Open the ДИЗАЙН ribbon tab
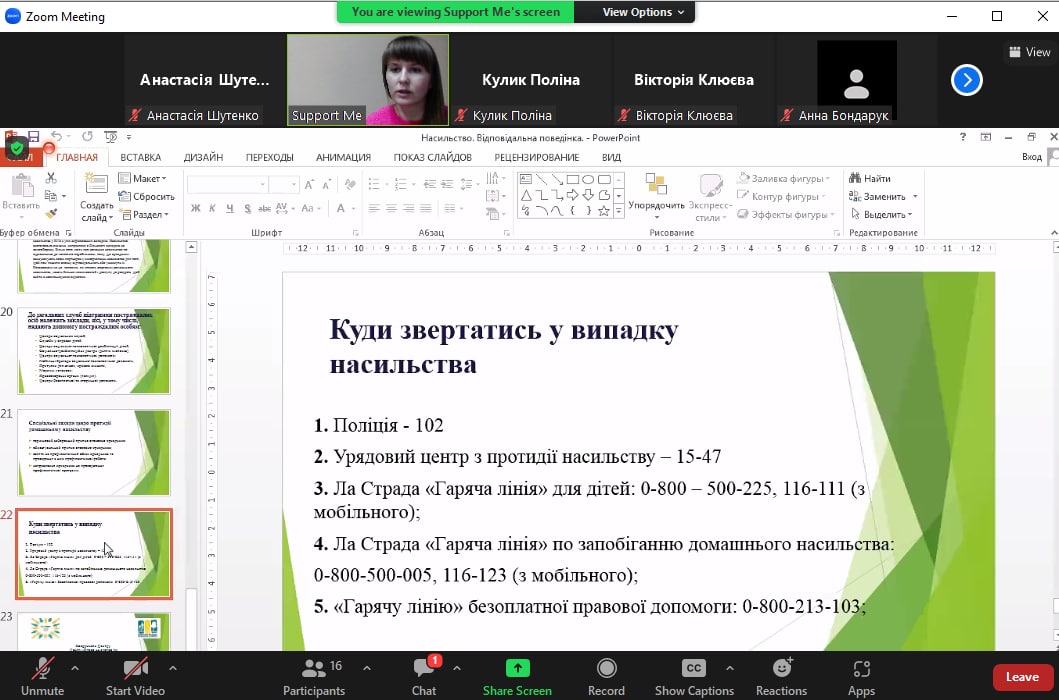The height and width of the screenshot is (700, 1059). pos(203,157)
